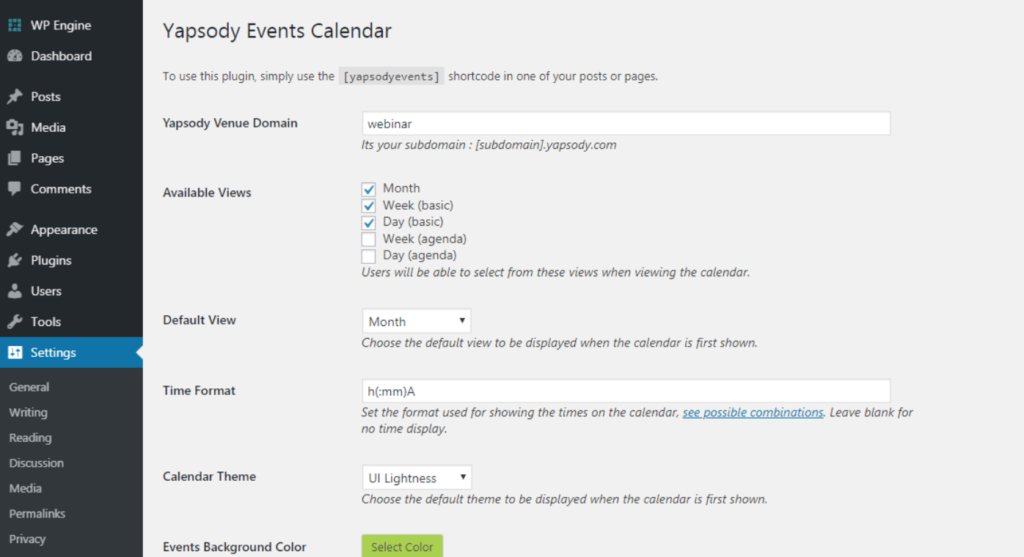Open Dashboard via its gauge icon

(x=15, y=56)
